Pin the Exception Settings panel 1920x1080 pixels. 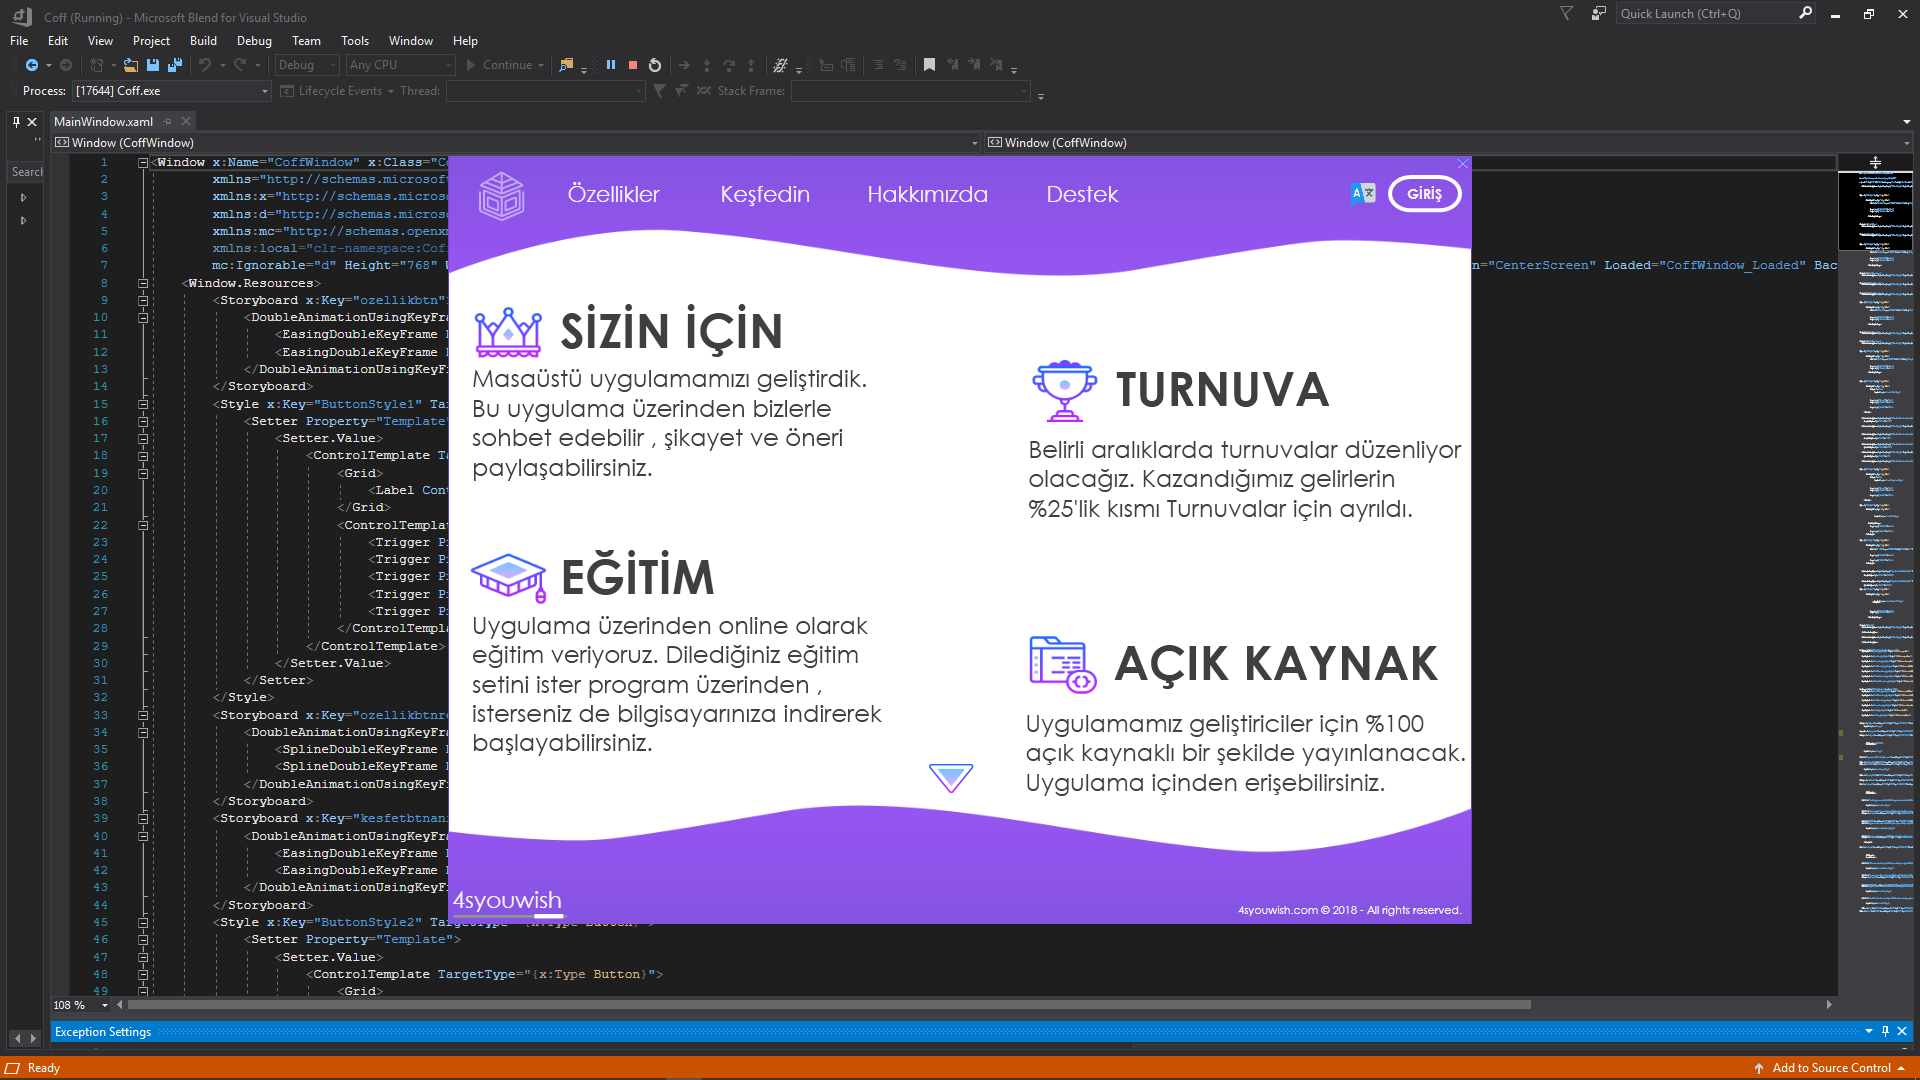(1885, 1031)
